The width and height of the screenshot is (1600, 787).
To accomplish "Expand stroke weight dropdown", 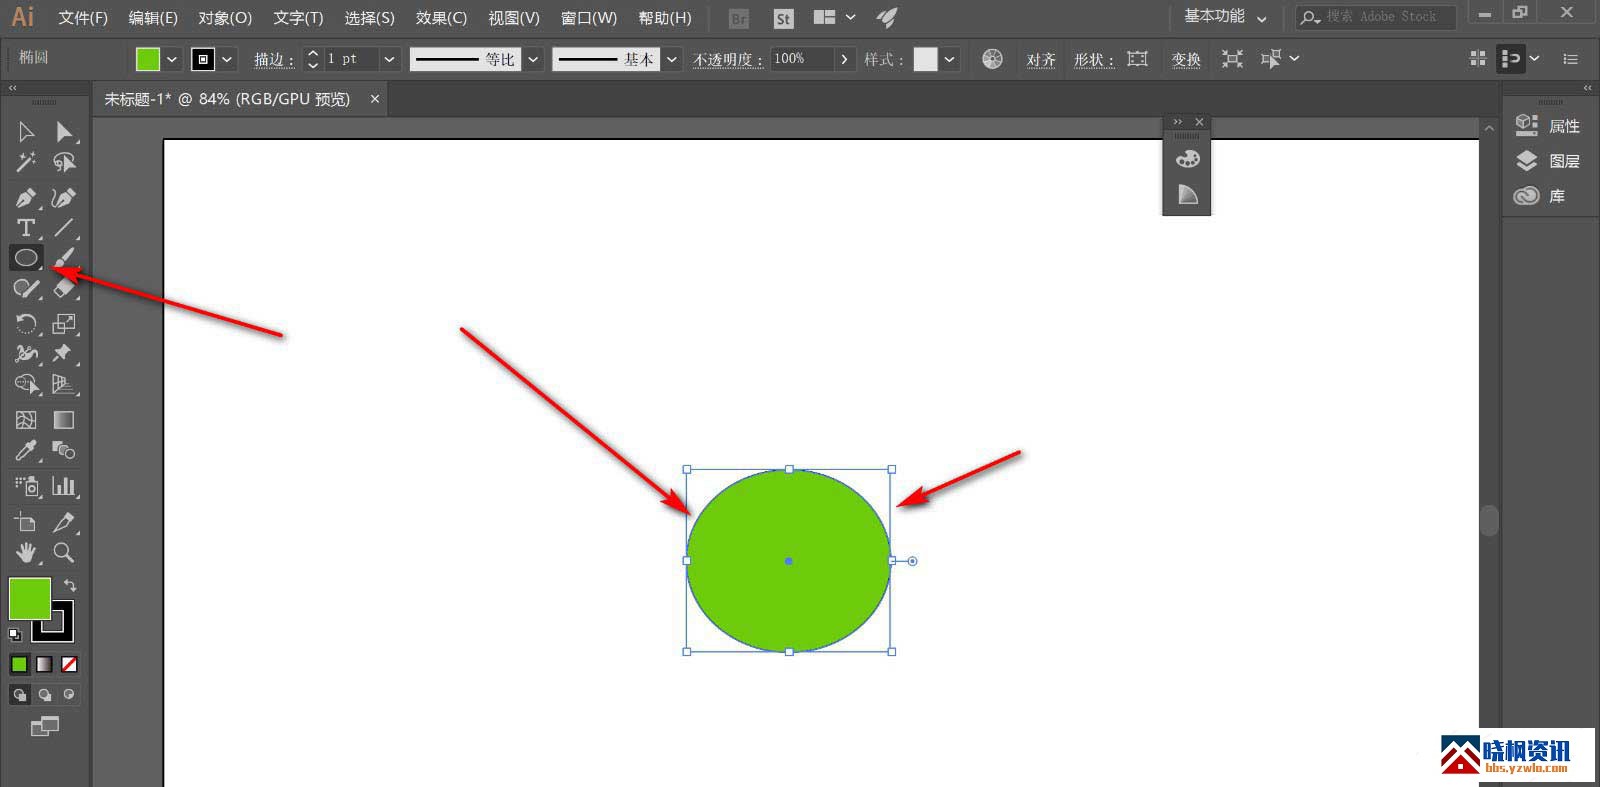I will click(389, 59).
